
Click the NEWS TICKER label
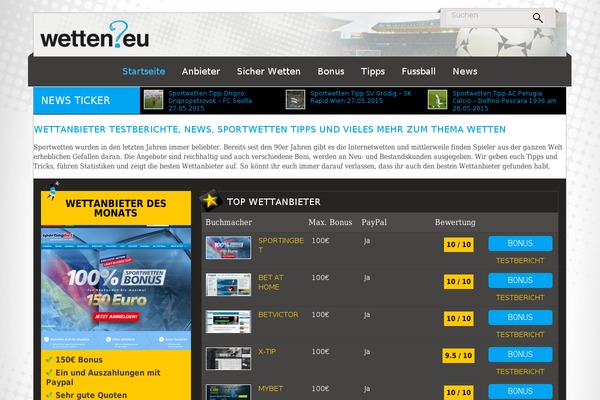[75, 100]
